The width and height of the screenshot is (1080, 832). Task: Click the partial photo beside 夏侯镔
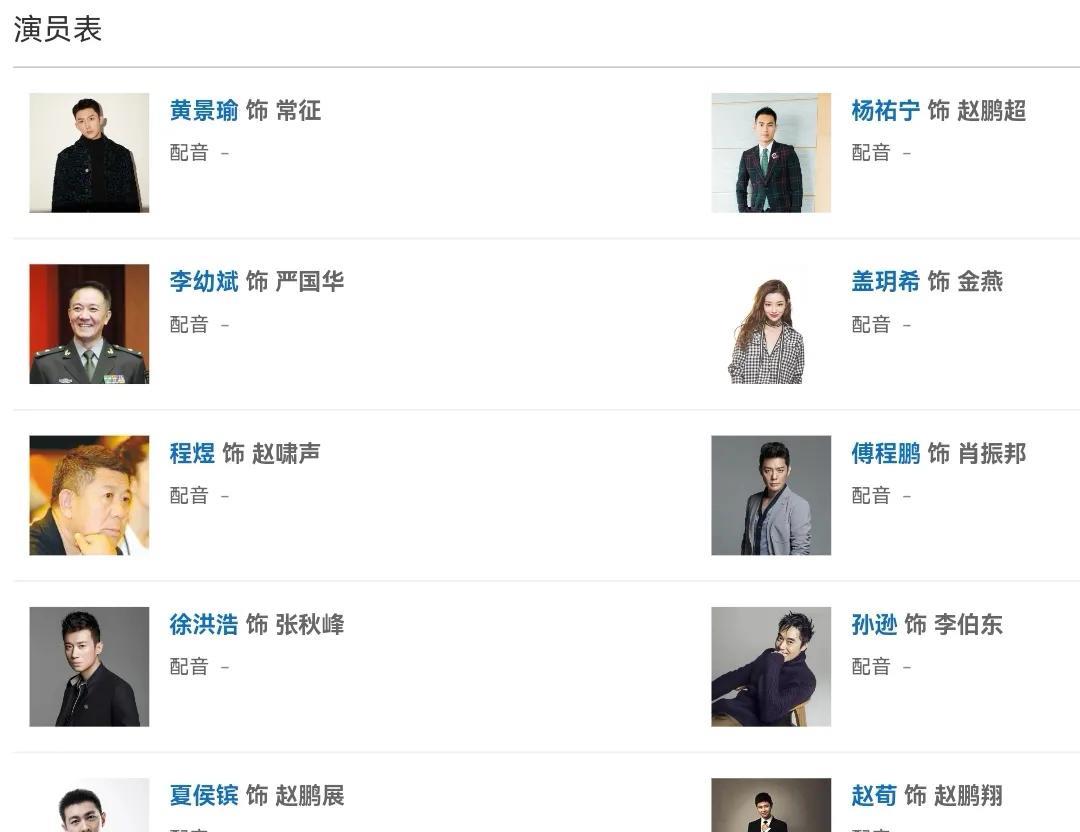tap(89, 806)
